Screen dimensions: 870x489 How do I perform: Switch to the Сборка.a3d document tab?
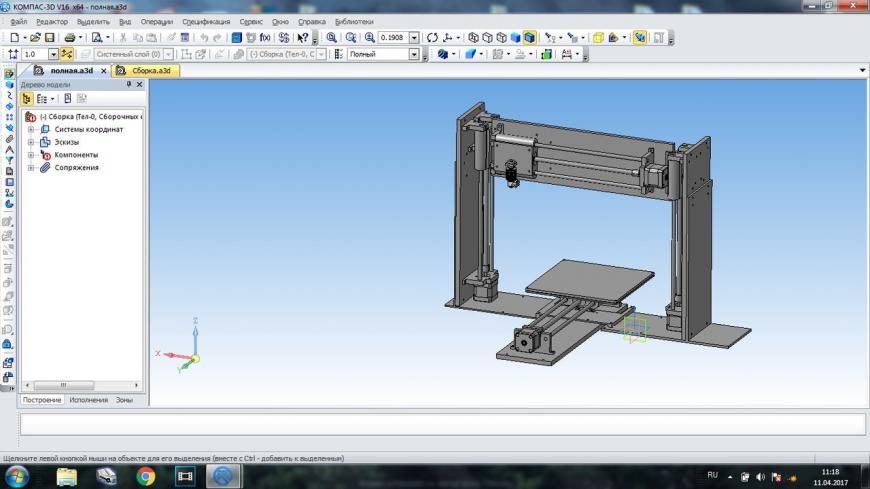pos(152,71)
